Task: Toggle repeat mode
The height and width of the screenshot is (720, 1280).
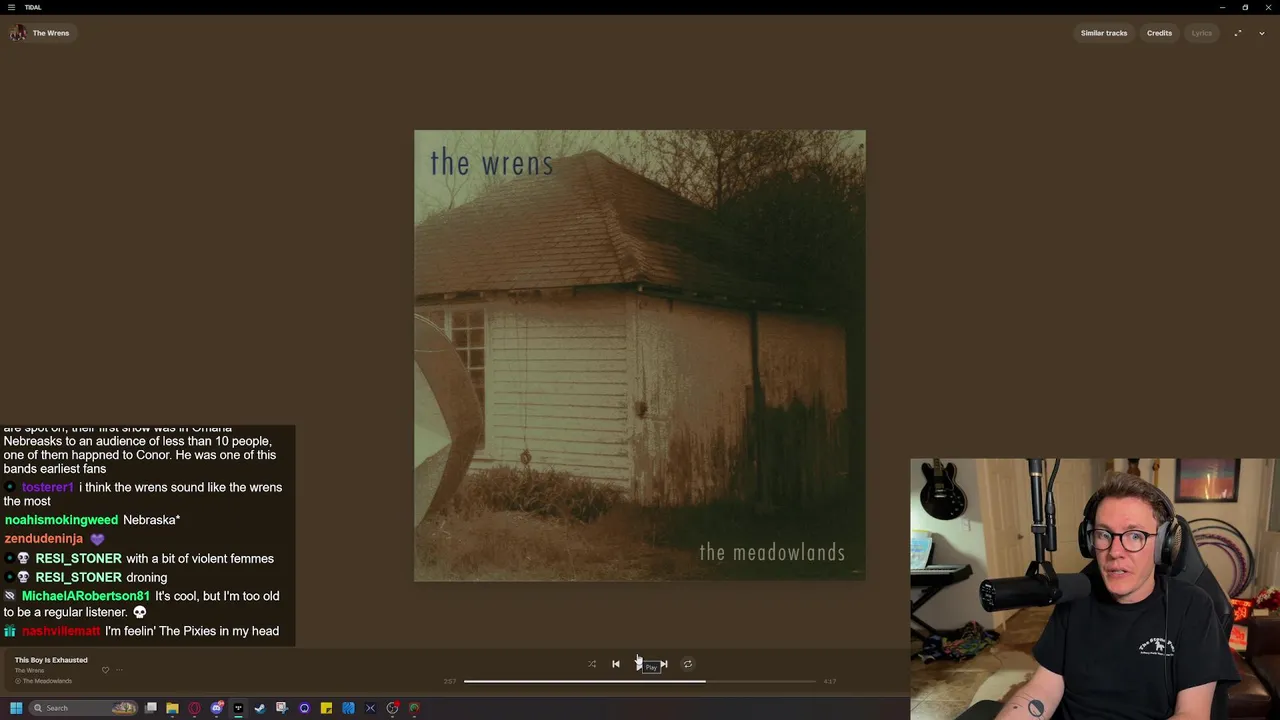Action: (687, 664)
